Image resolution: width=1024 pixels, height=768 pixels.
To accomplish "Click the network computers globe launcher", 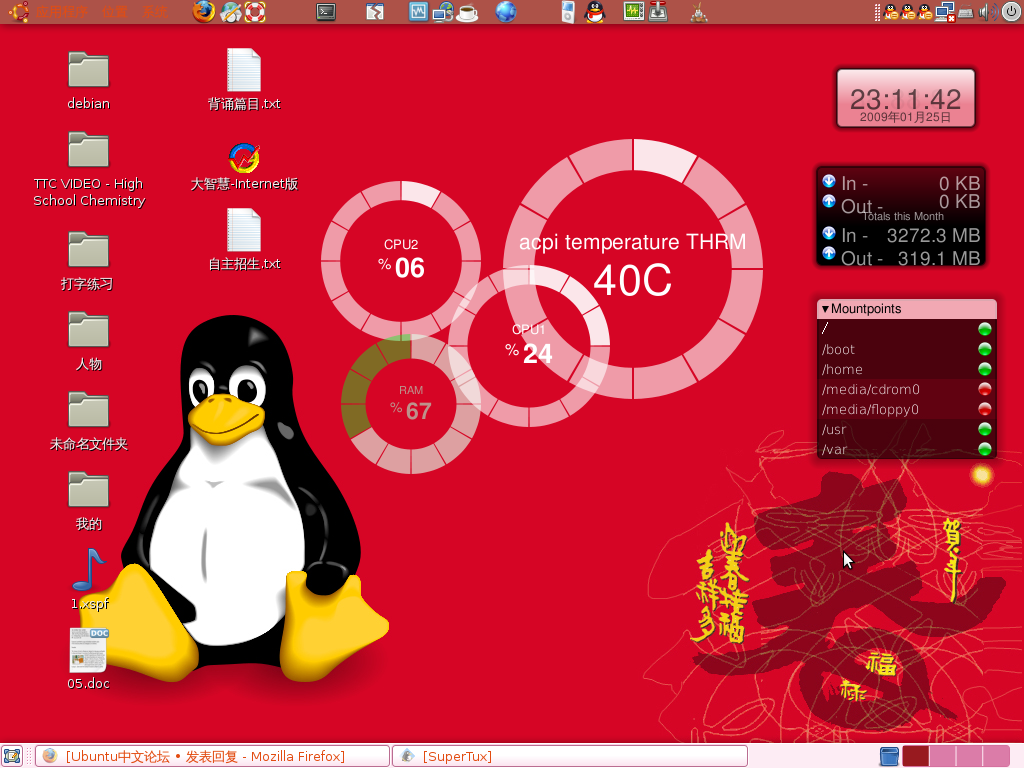I will click(443, 12).
